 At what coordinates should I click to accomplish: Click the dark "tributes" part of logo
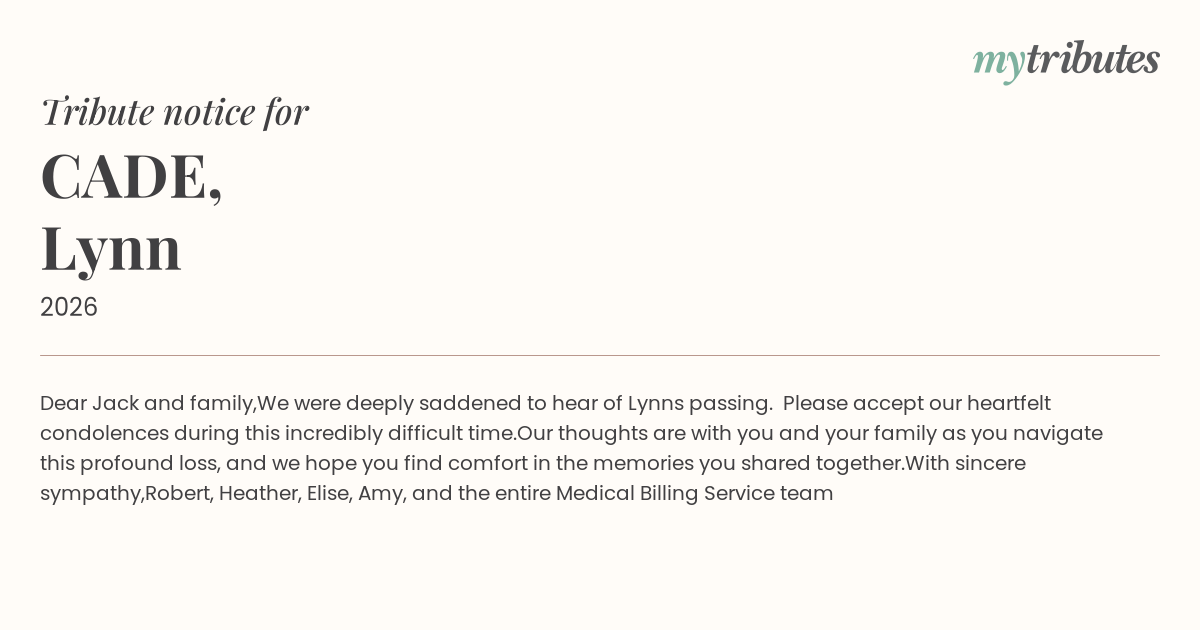1092,59
